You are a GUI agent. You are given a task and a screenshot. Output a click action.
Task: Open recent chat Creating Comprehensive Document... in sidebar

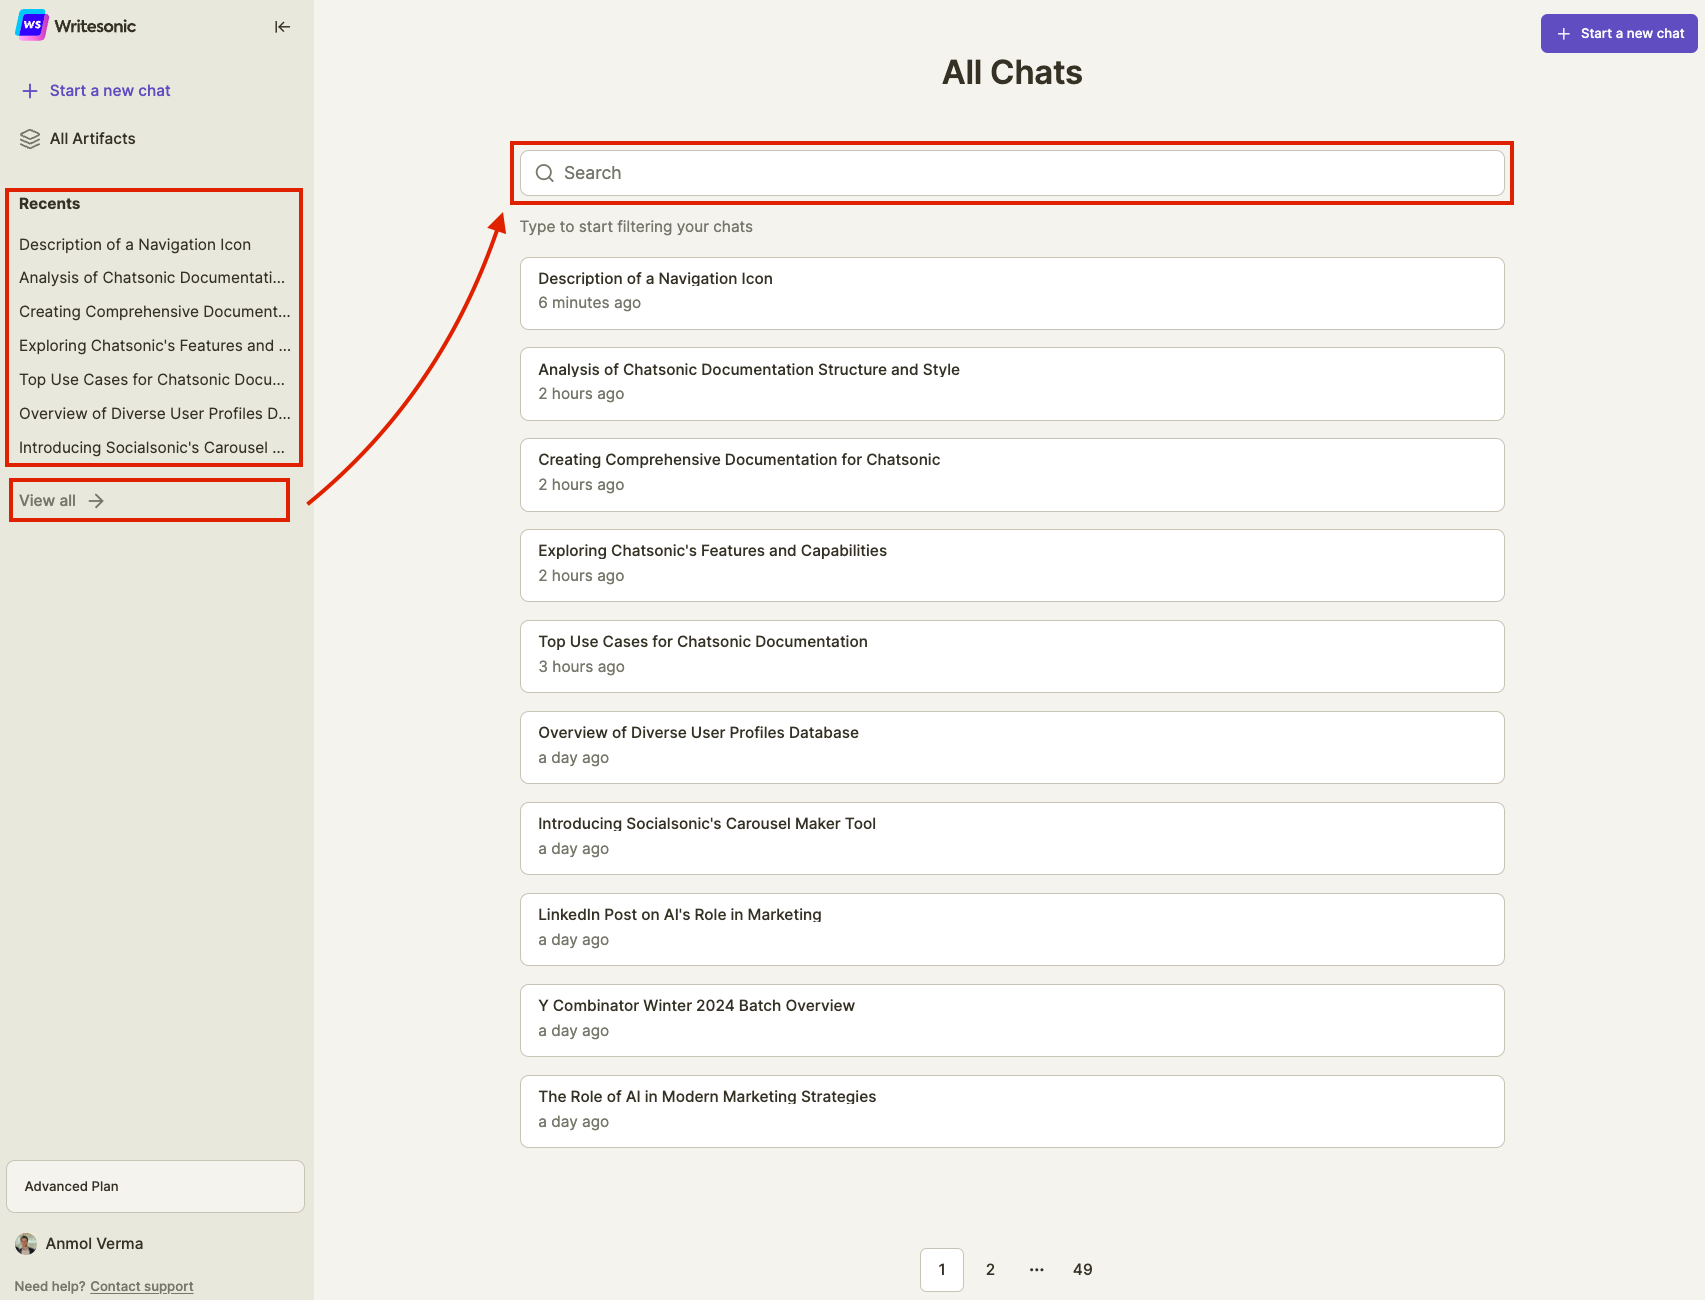point(155,312)
